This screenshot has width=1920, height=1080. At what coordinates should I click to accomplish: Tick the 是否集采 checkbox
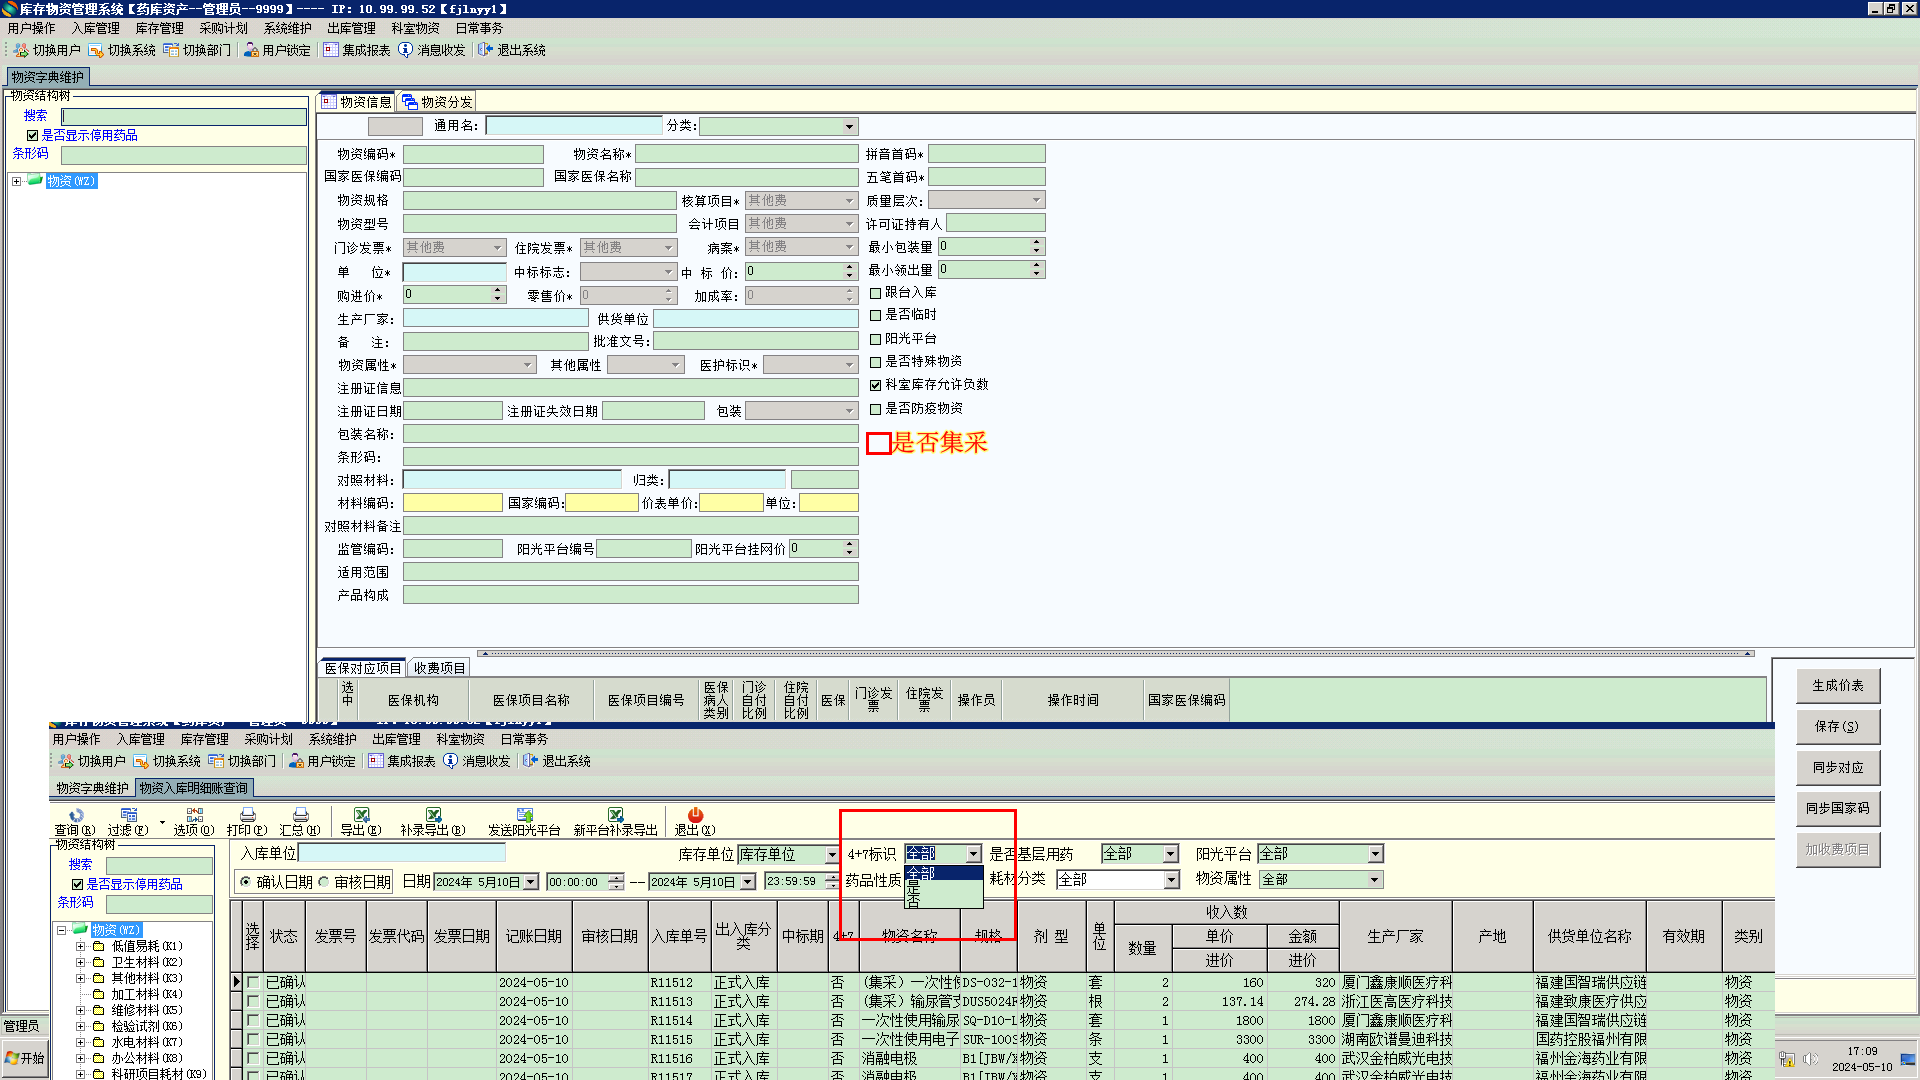coord(878,443)
